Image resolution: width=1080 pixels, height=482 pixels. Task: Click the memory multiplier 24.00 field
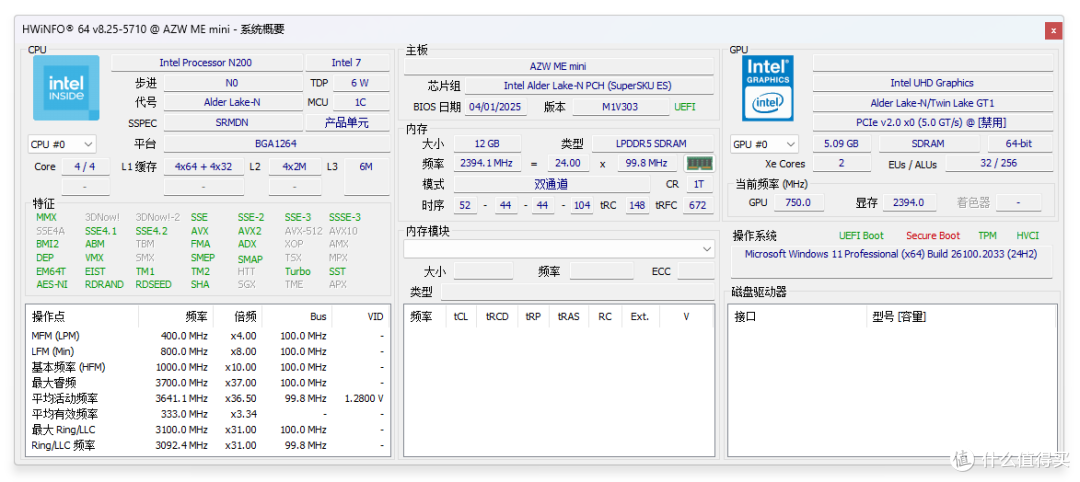point(568,163)
